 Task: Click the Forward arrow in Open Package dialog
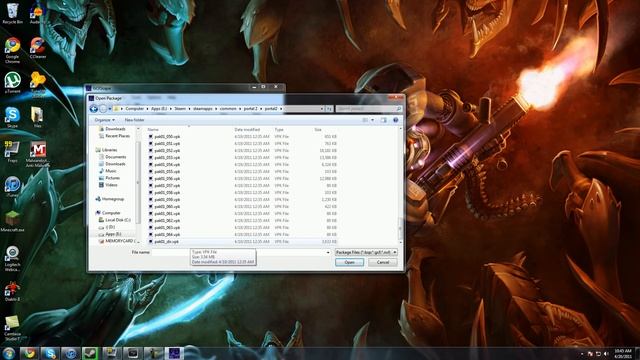click(103, 109)
